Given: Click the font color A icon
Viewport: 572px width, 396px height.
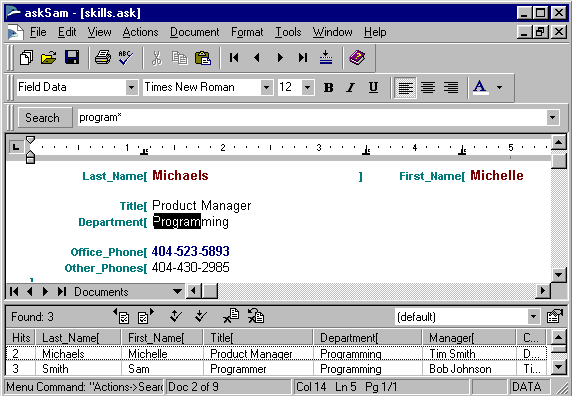Looking at the screenshot, I should tap(480, 88).
